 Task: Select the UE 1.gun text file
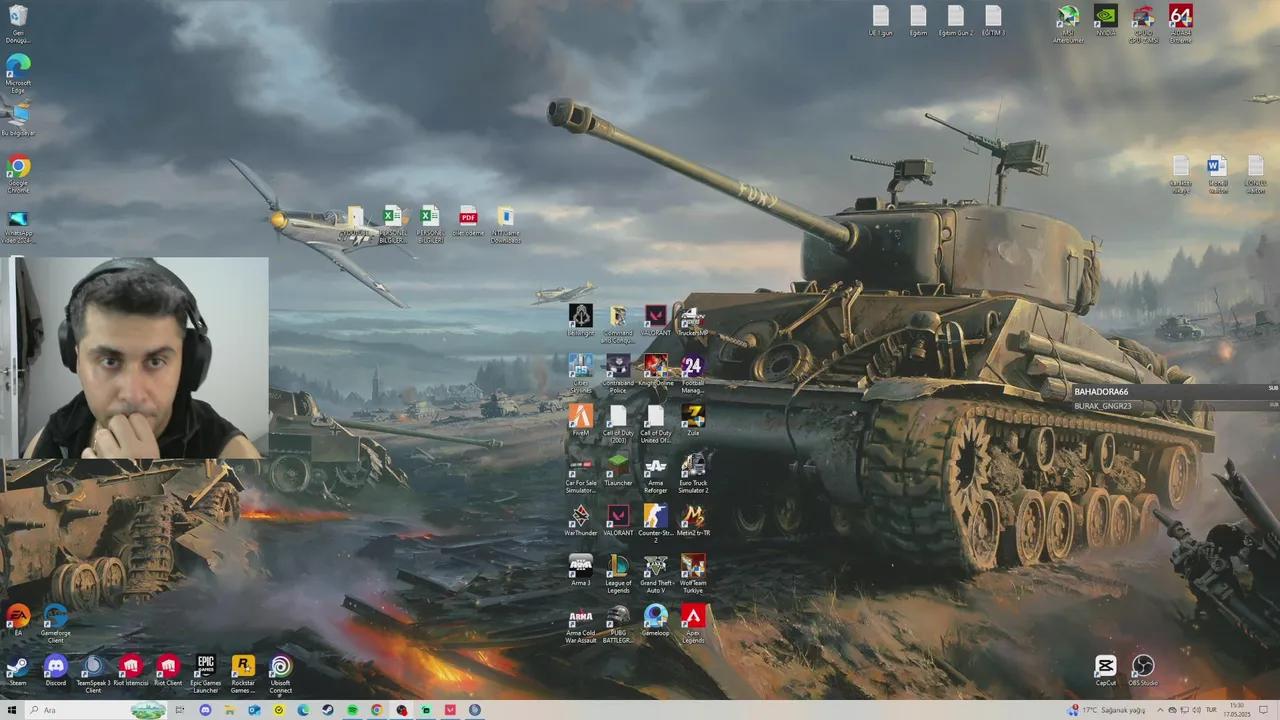tap(880, 21)
